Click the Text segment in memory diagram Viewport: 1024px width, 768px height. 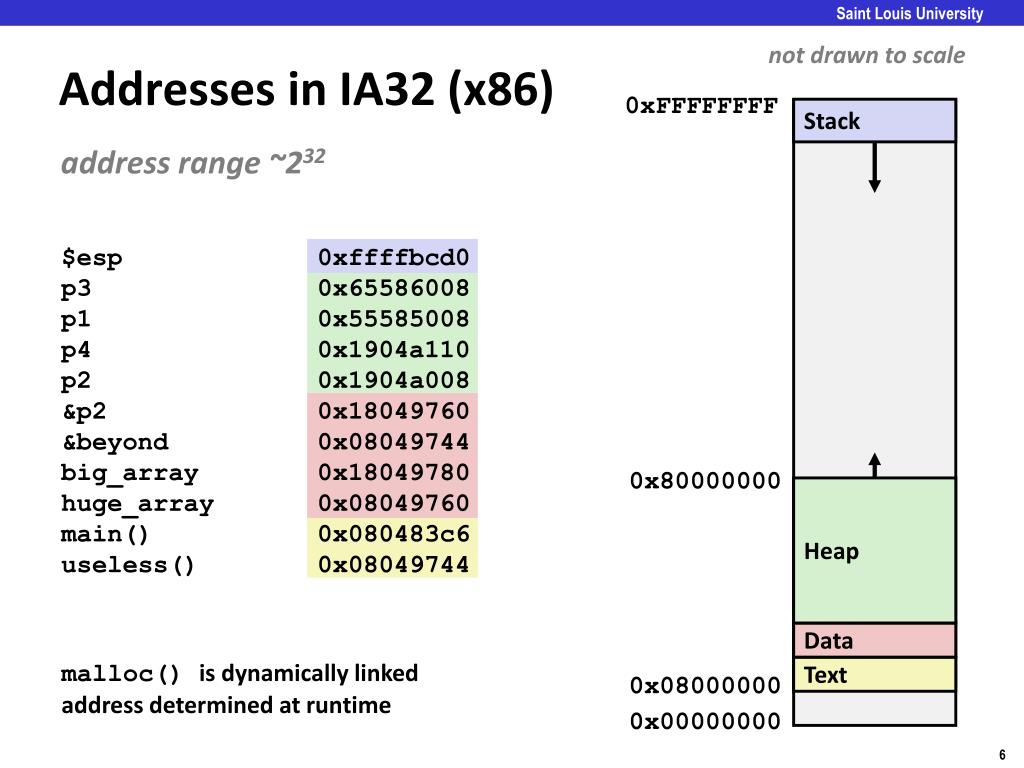(x=874, y=675)
